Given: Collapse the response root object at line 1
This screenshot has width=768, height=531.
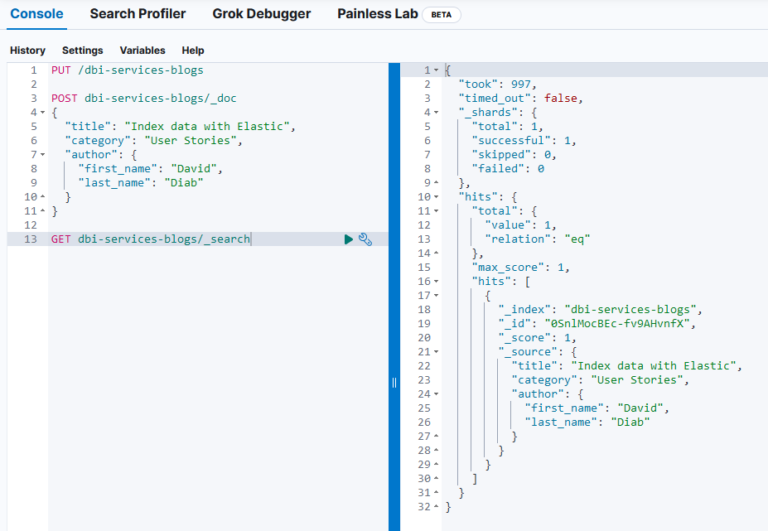Looking at the screenshot, I should (x=436, y=70).
